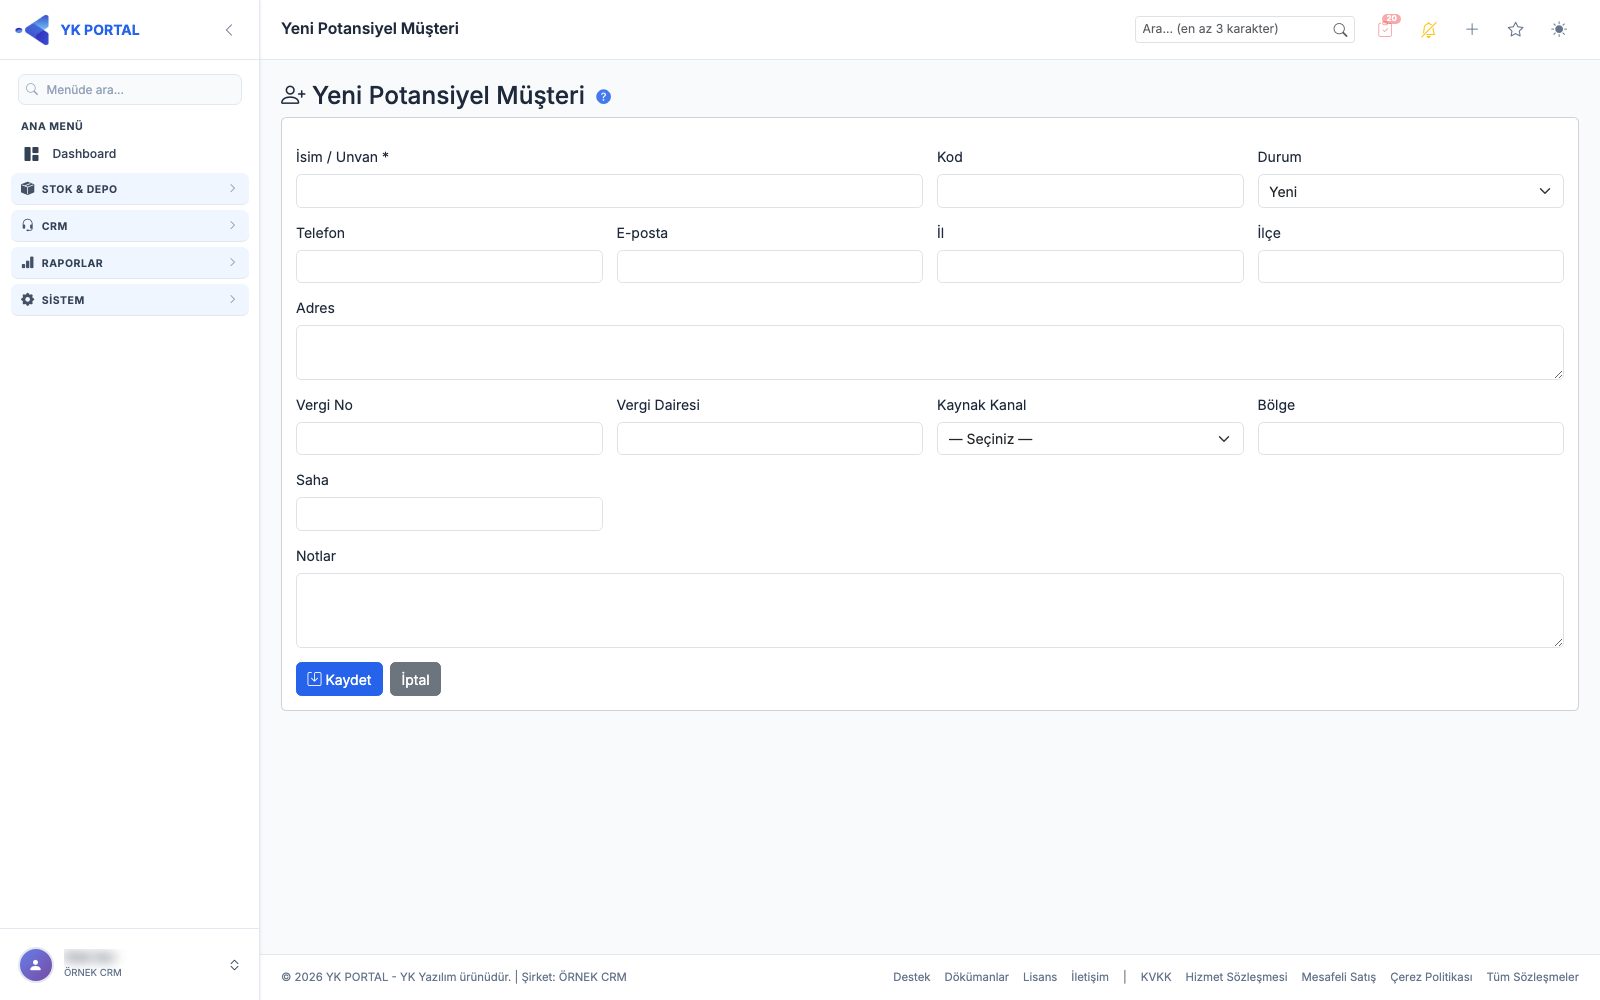Click the İsim / Unvan input field
The width and height of the screenshot is (1600, 1000).
point(609,191)
